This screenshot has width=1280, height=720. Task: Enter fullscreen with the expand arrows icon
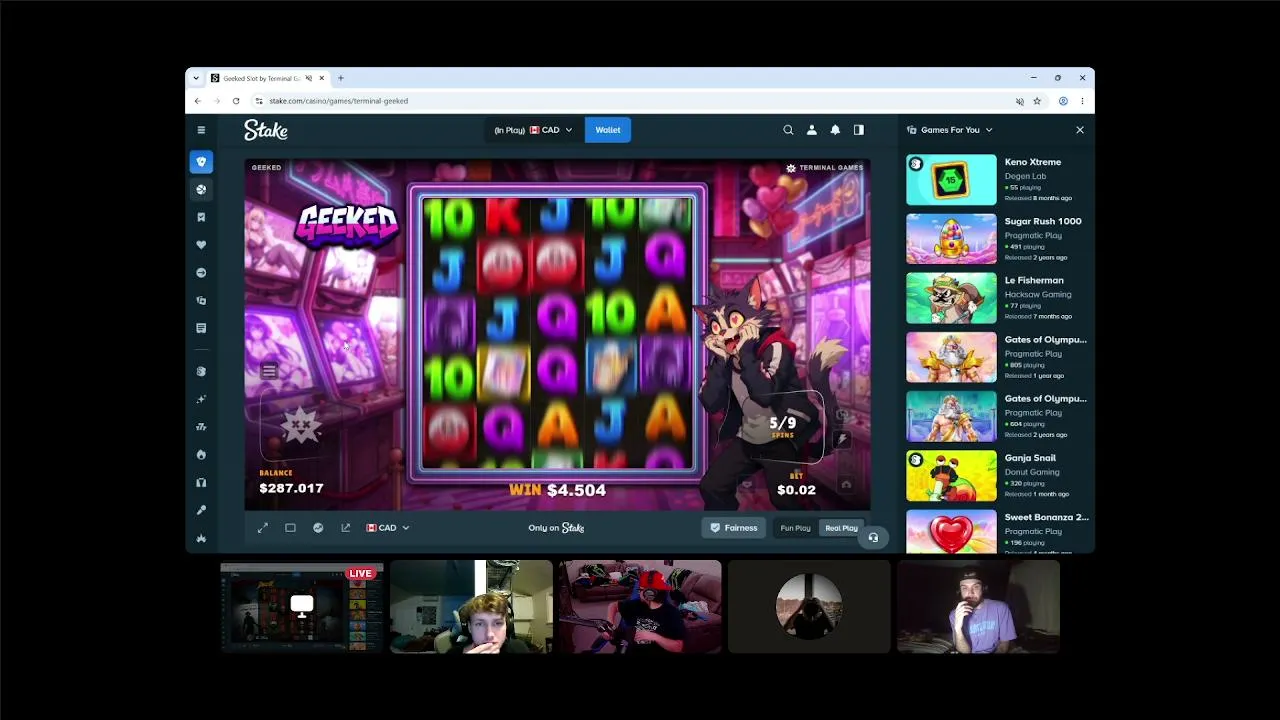[263, 528]
